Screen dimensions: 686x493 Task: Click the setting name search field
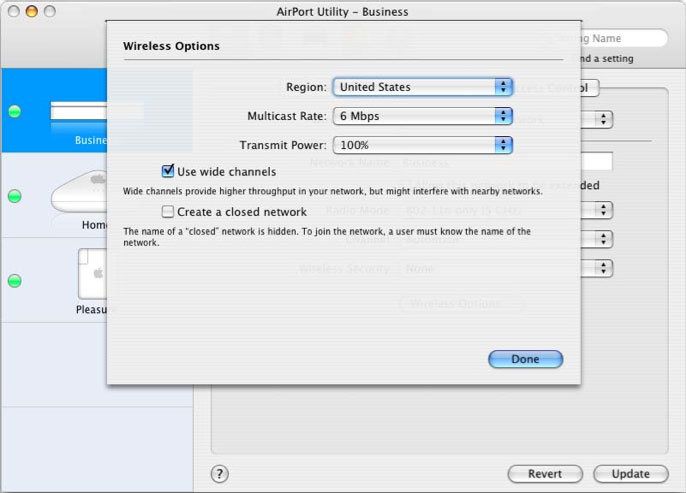(624, 38)
